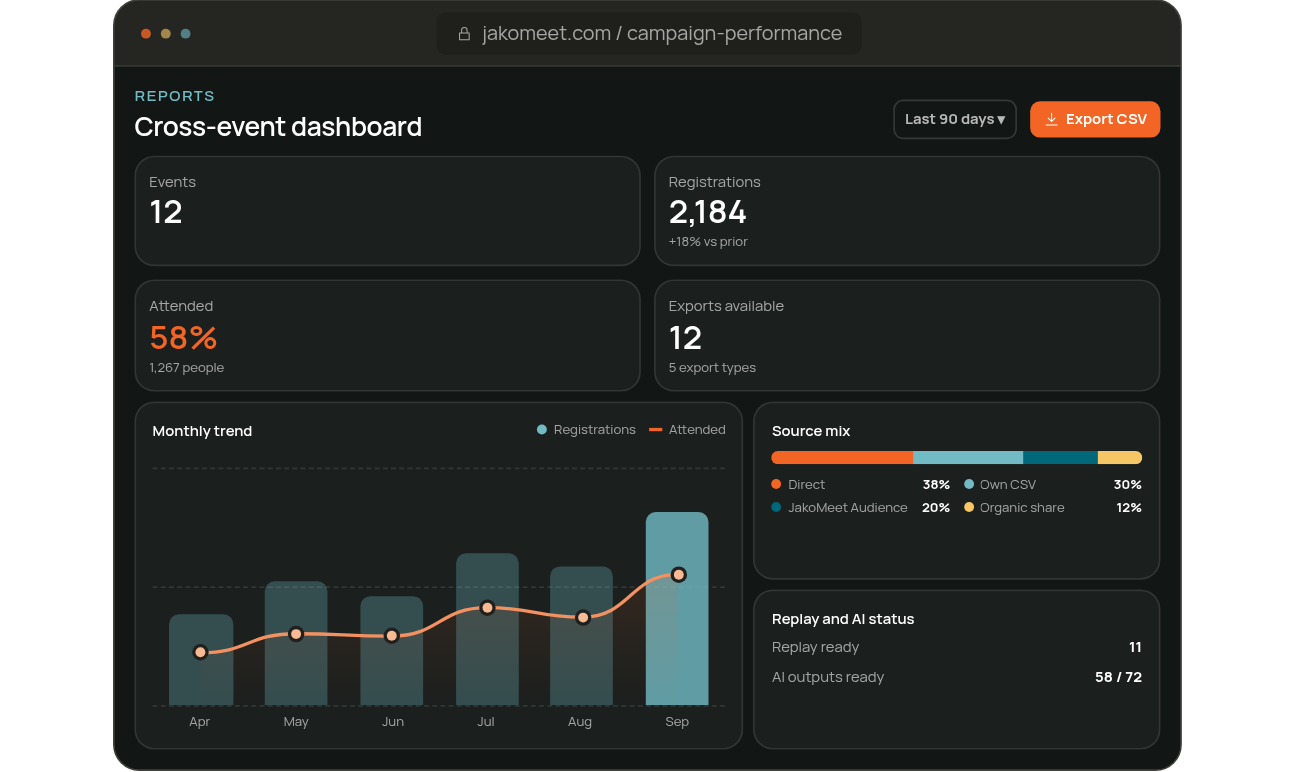
Task: Click the Aug attended data point
Action: 583,617
